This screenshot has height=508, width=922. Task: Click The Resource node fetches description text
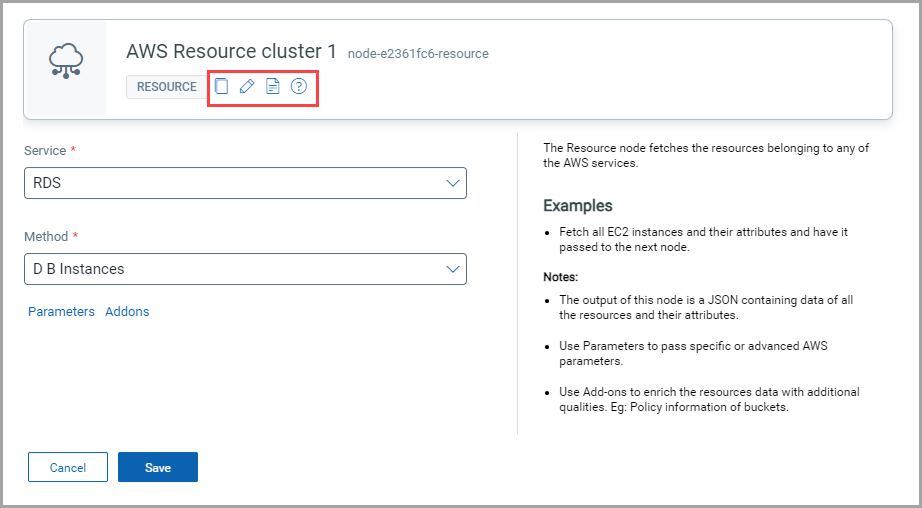[x=706, y=155]
